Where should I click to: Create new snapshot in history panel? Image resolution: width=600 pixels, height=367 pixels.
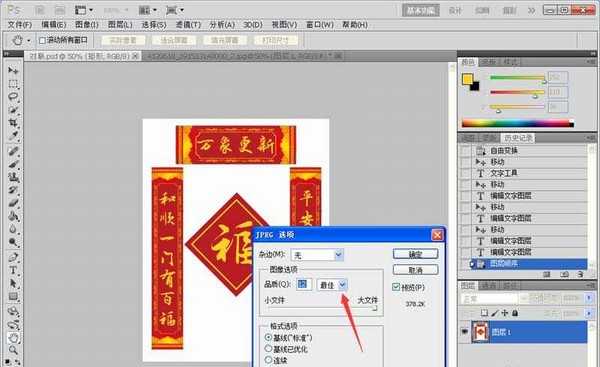(x=564, y=274)
